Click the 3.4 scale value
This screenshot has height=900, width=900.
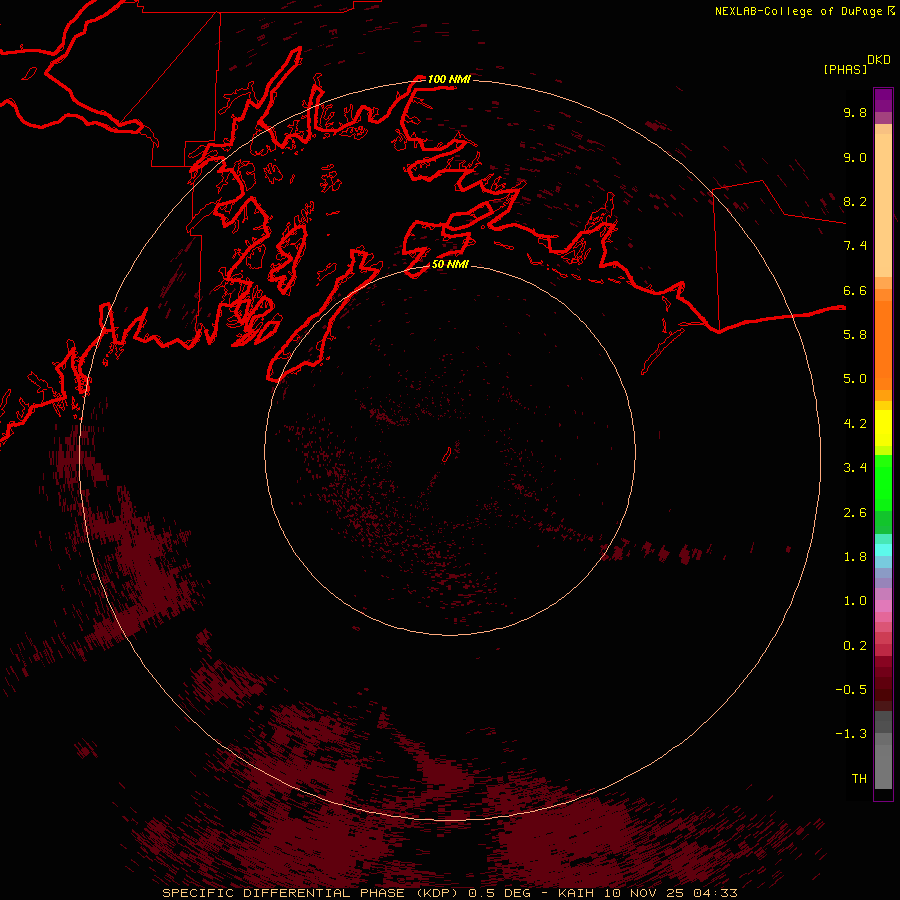pos(855,468)
